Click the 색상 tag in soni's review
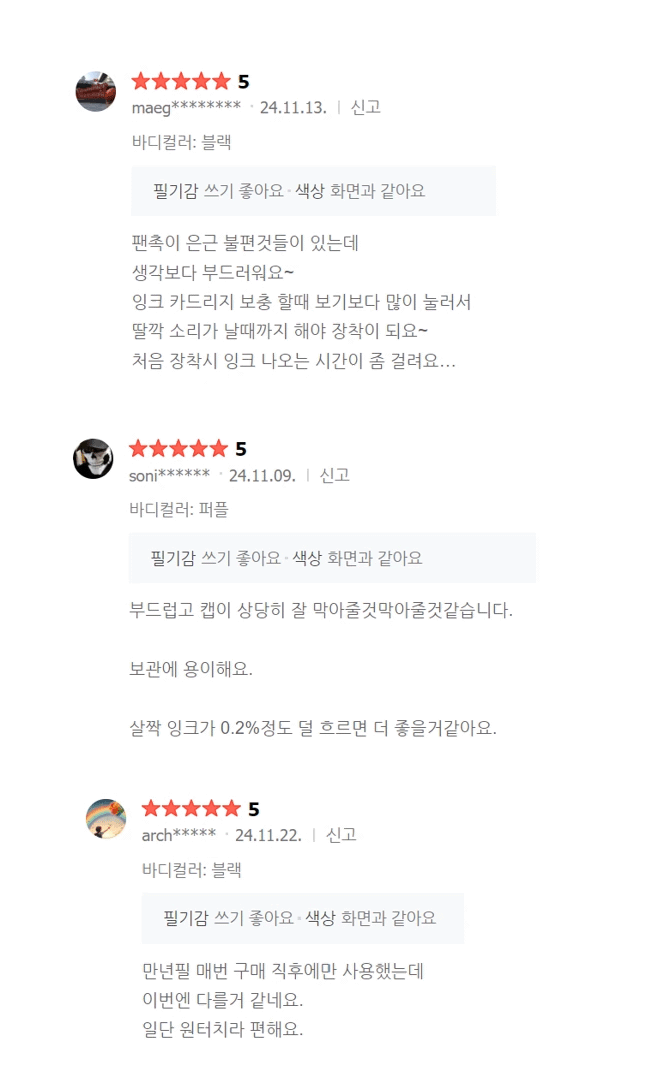The height and width of the screenshot is (1080, 670). tap(307, 558)
